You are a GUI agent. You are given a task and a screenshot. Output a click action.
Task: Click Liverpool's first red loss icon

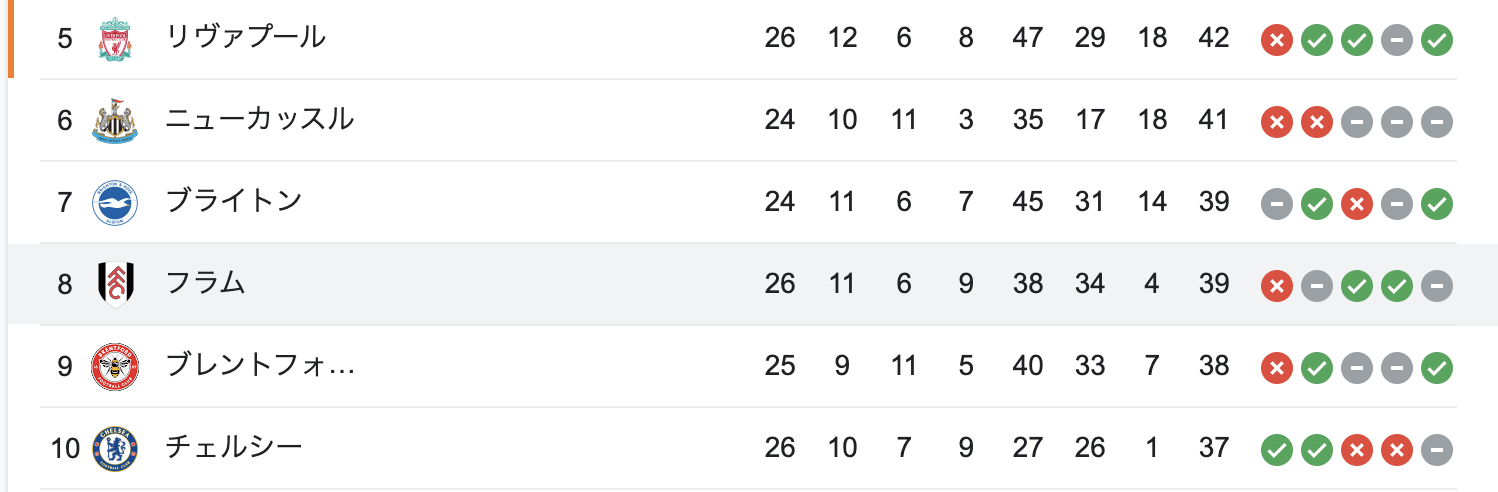pyautogui.click(x=1277, y=41)
